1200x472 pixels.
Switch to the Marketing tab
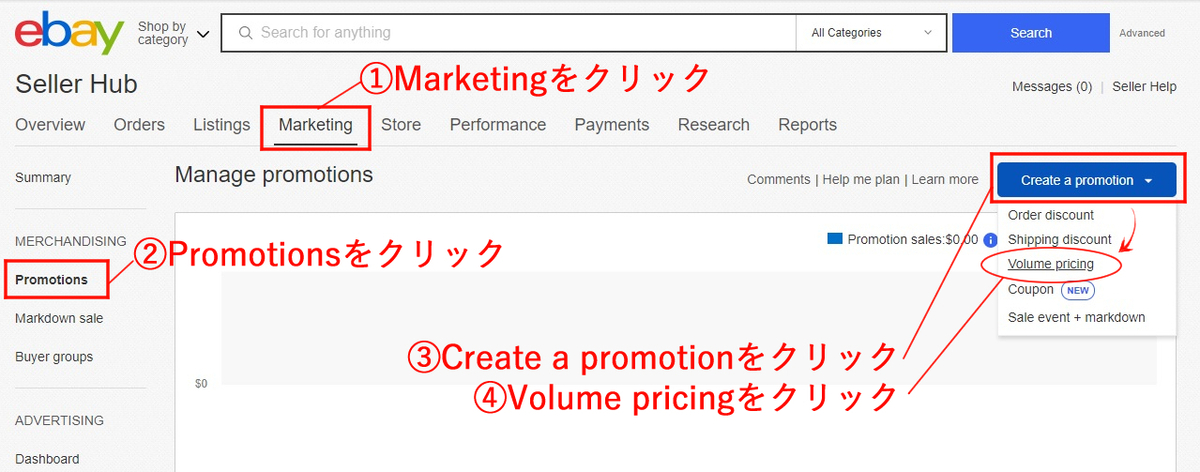tap(316, 125)
